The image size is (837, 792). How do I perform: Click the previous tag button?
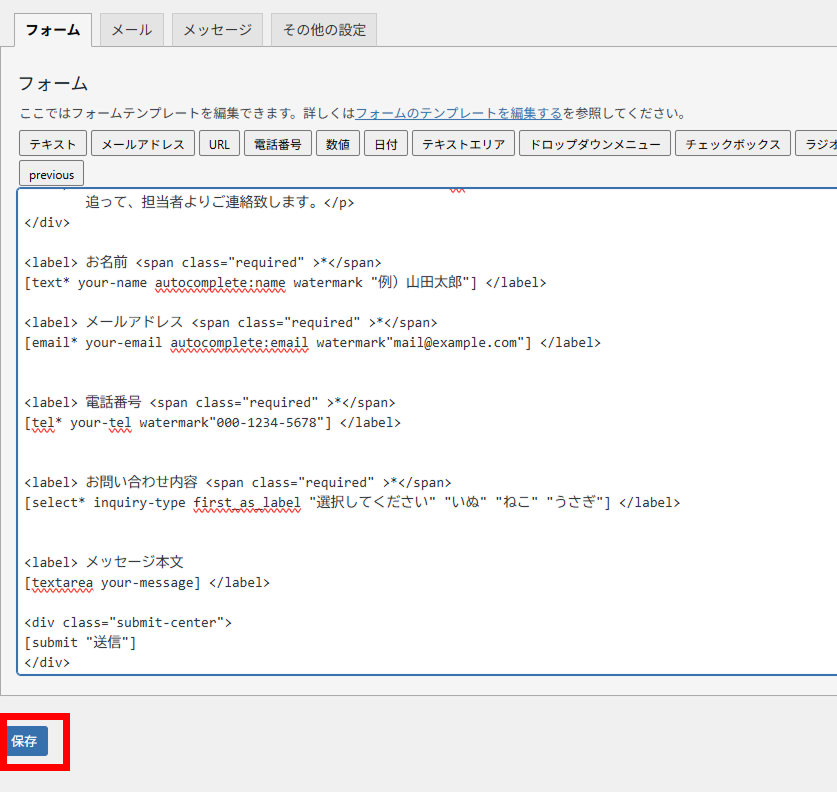[x=51, y=174]
